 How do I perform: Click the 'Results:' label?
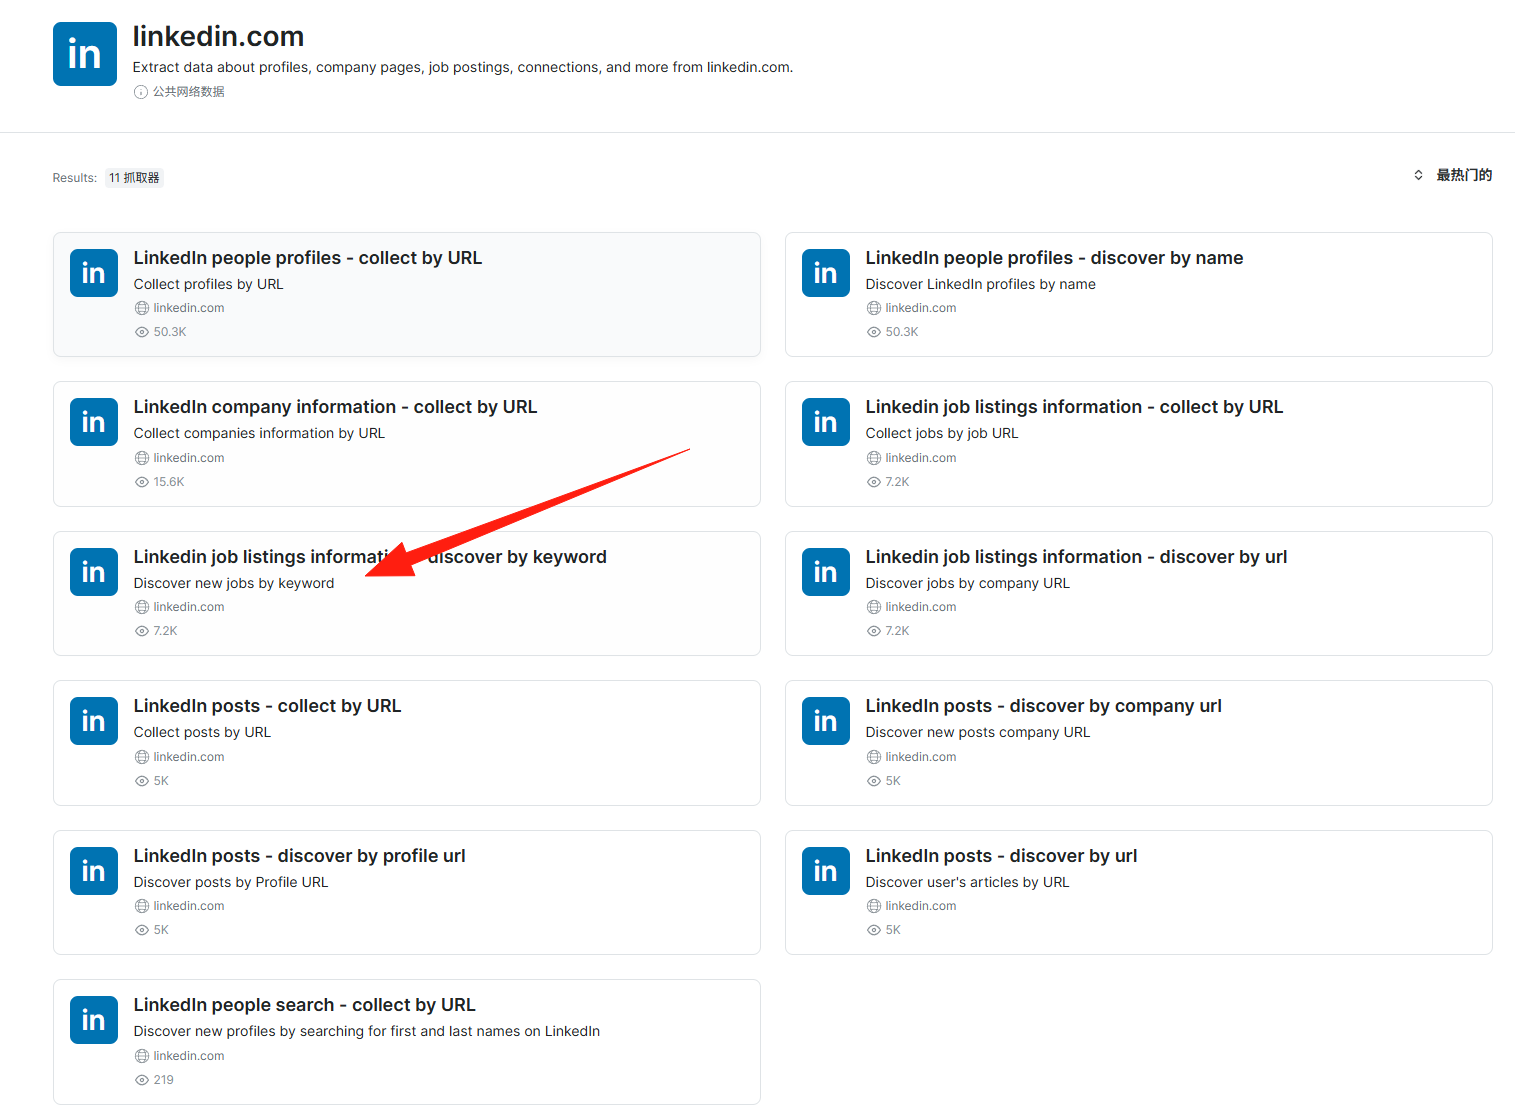click(75, 178)
